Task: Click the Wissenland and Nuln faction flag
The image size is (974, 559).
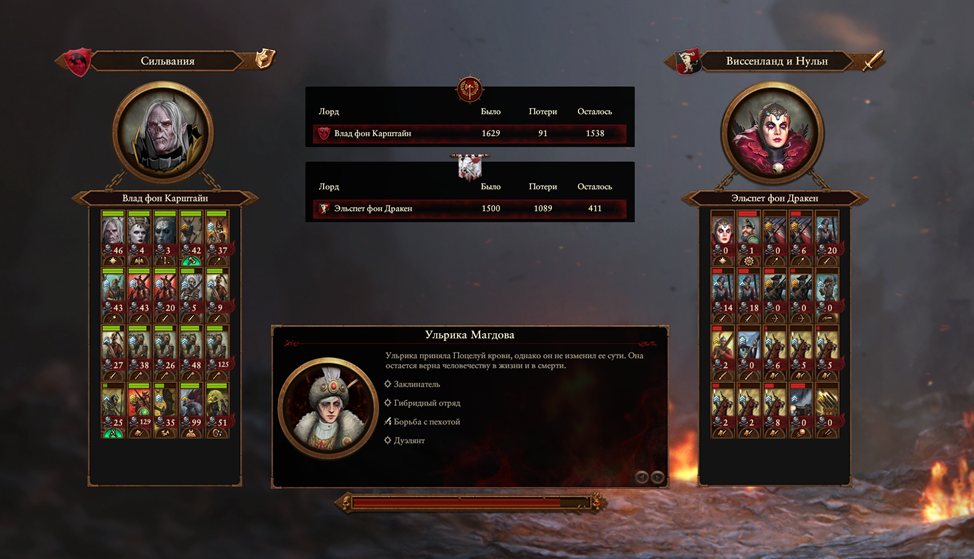Action: coord(688,61)
